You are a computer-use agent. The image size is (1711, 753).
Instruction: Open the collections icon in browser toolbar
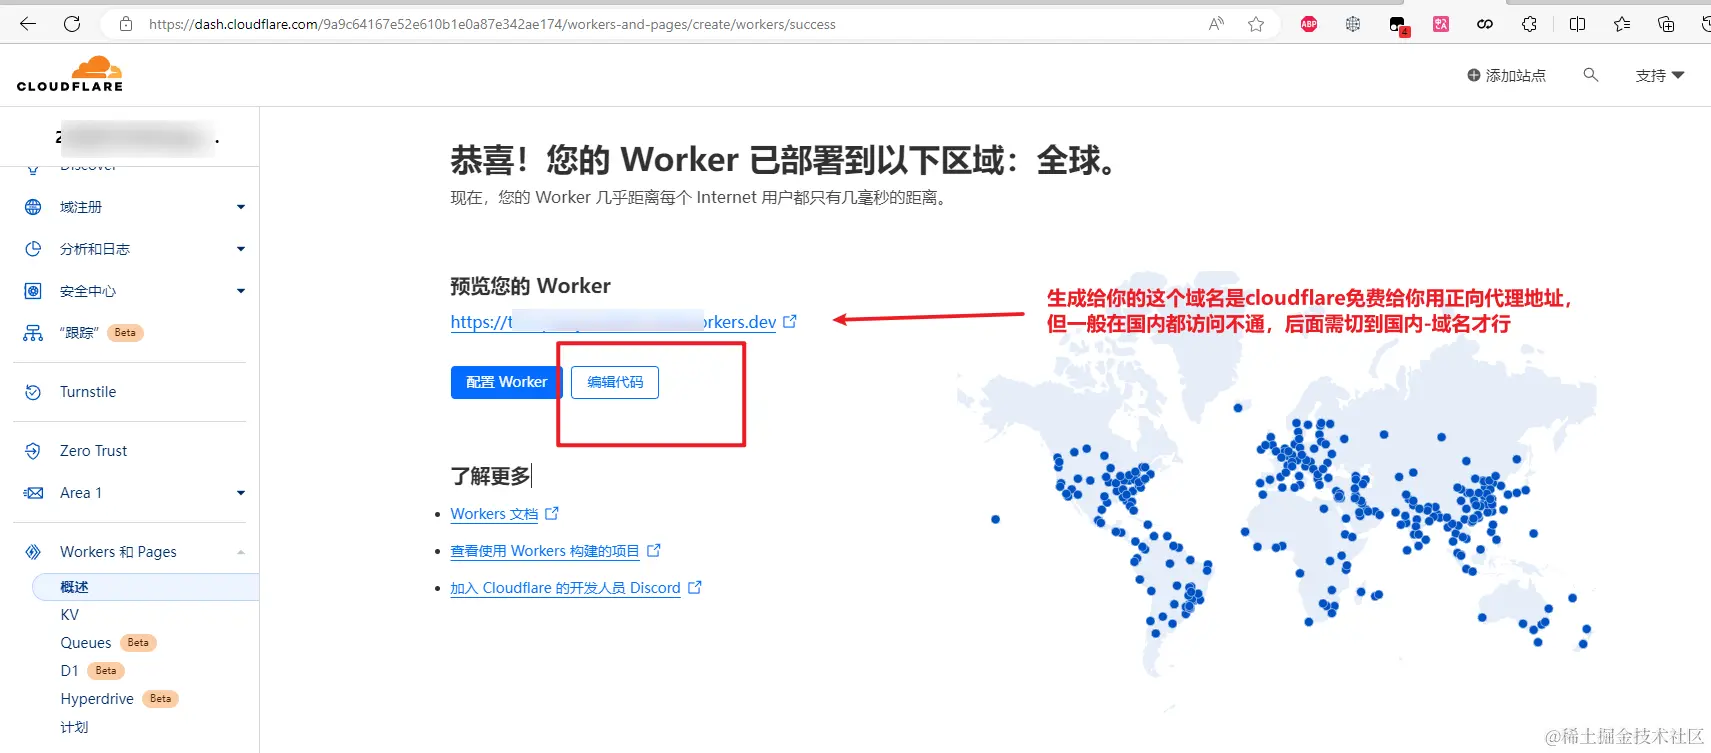pyautogui.click(x=1666, y=24)
